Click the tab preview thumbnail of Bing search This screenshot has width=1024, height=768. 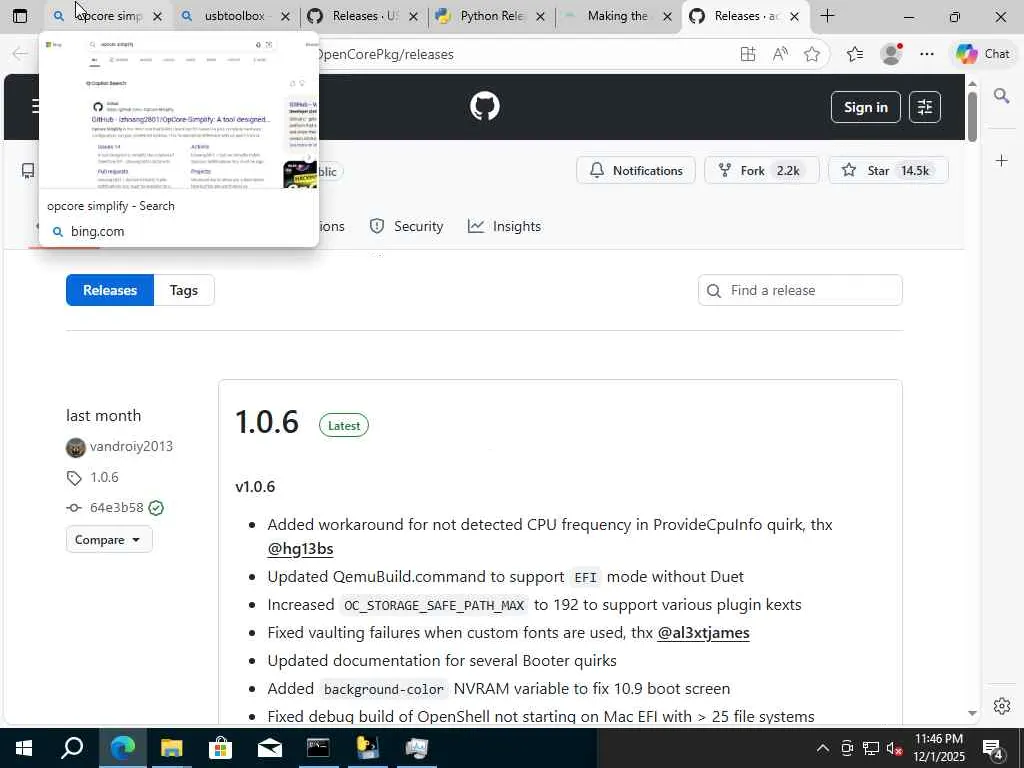point(179,112)
